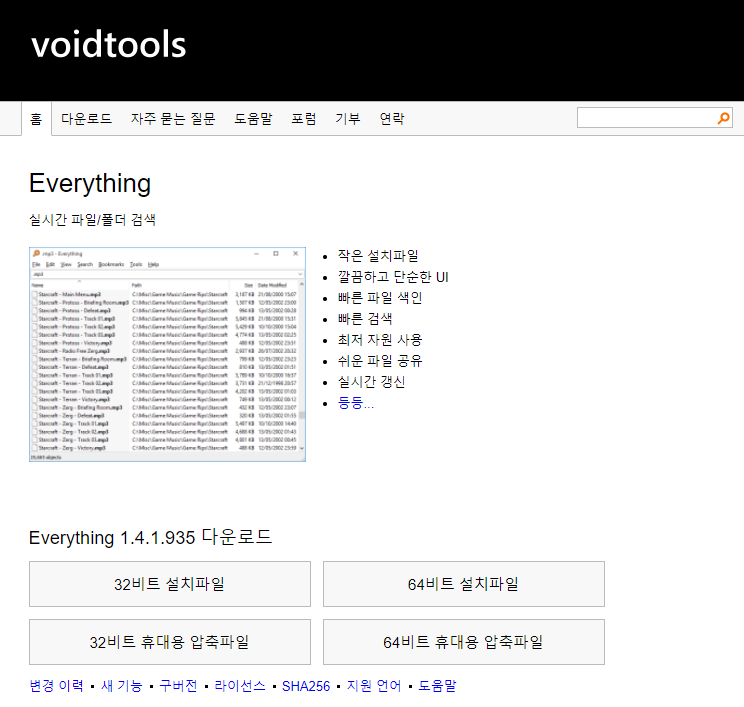Click the 실시간 갱신 bullet text
The height and width of the screenshot is (707, 744).
372,382
